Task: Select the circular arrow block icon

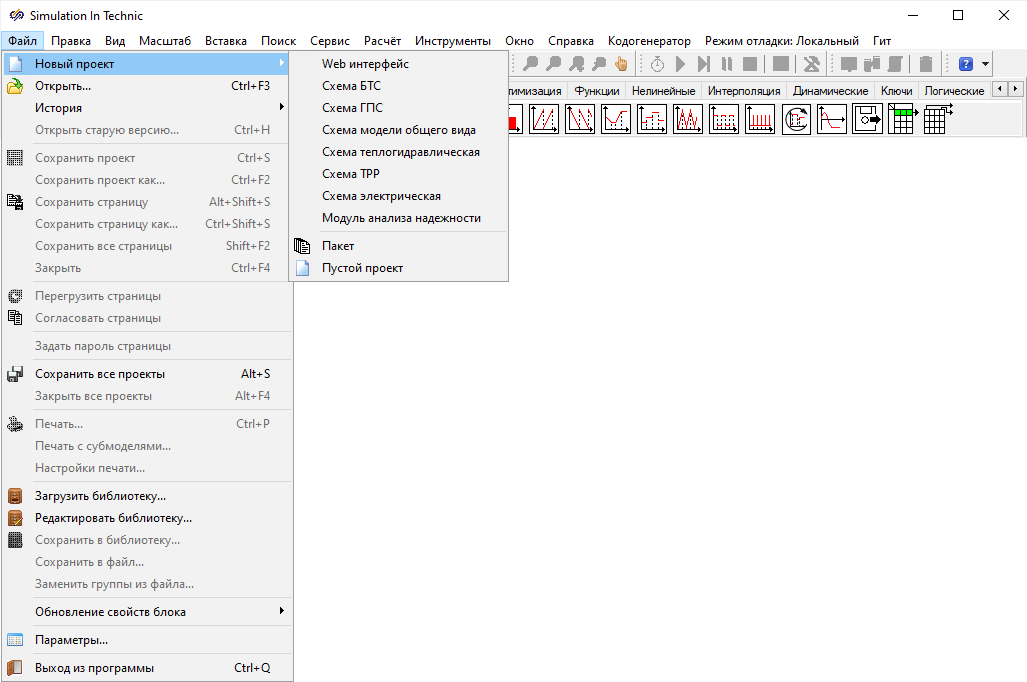Action: point(796,120)
